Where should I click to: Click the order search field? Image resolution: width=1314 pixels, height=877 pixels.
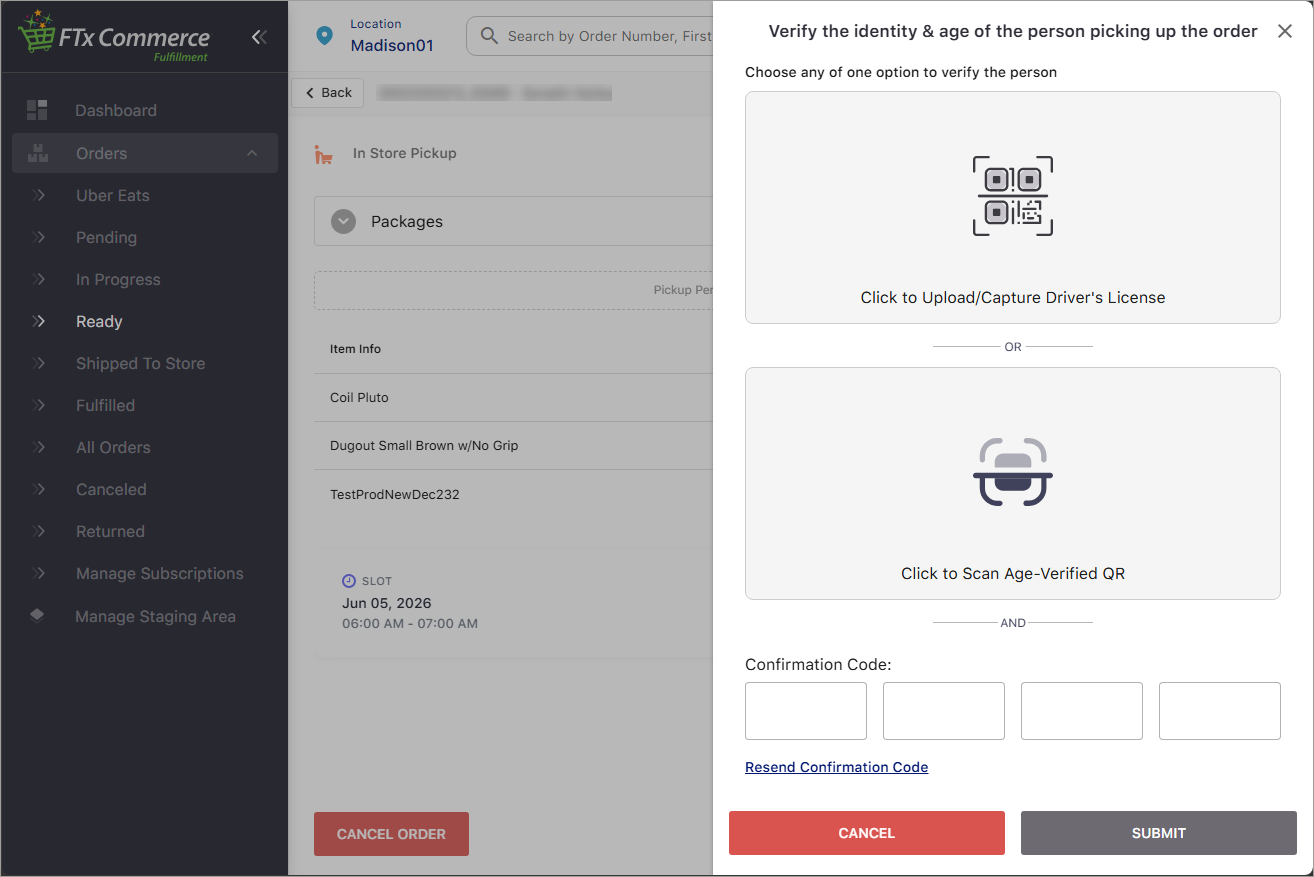590,36
